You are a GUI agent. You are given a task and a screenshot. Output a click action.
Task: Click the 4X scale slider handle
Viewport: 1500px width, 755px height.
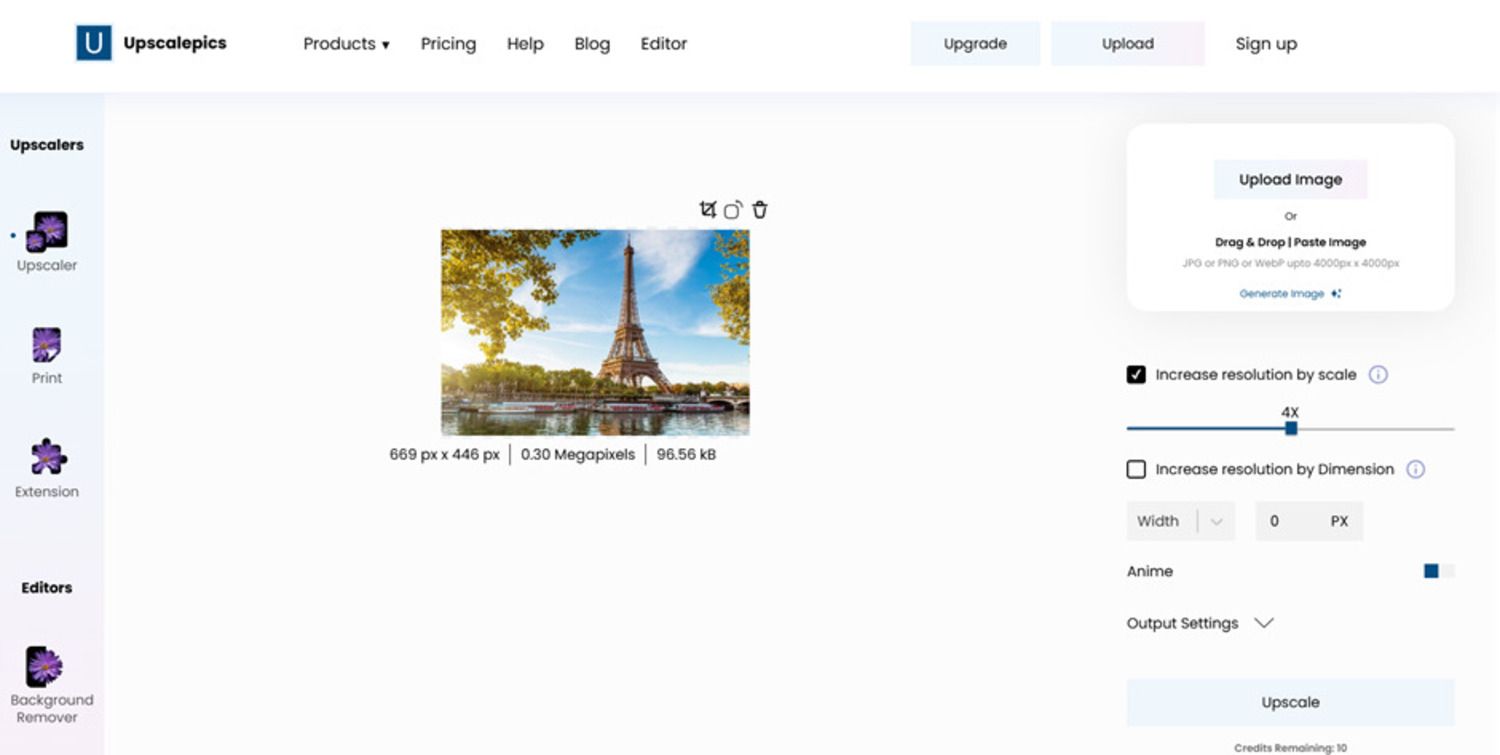point(1291,428)
